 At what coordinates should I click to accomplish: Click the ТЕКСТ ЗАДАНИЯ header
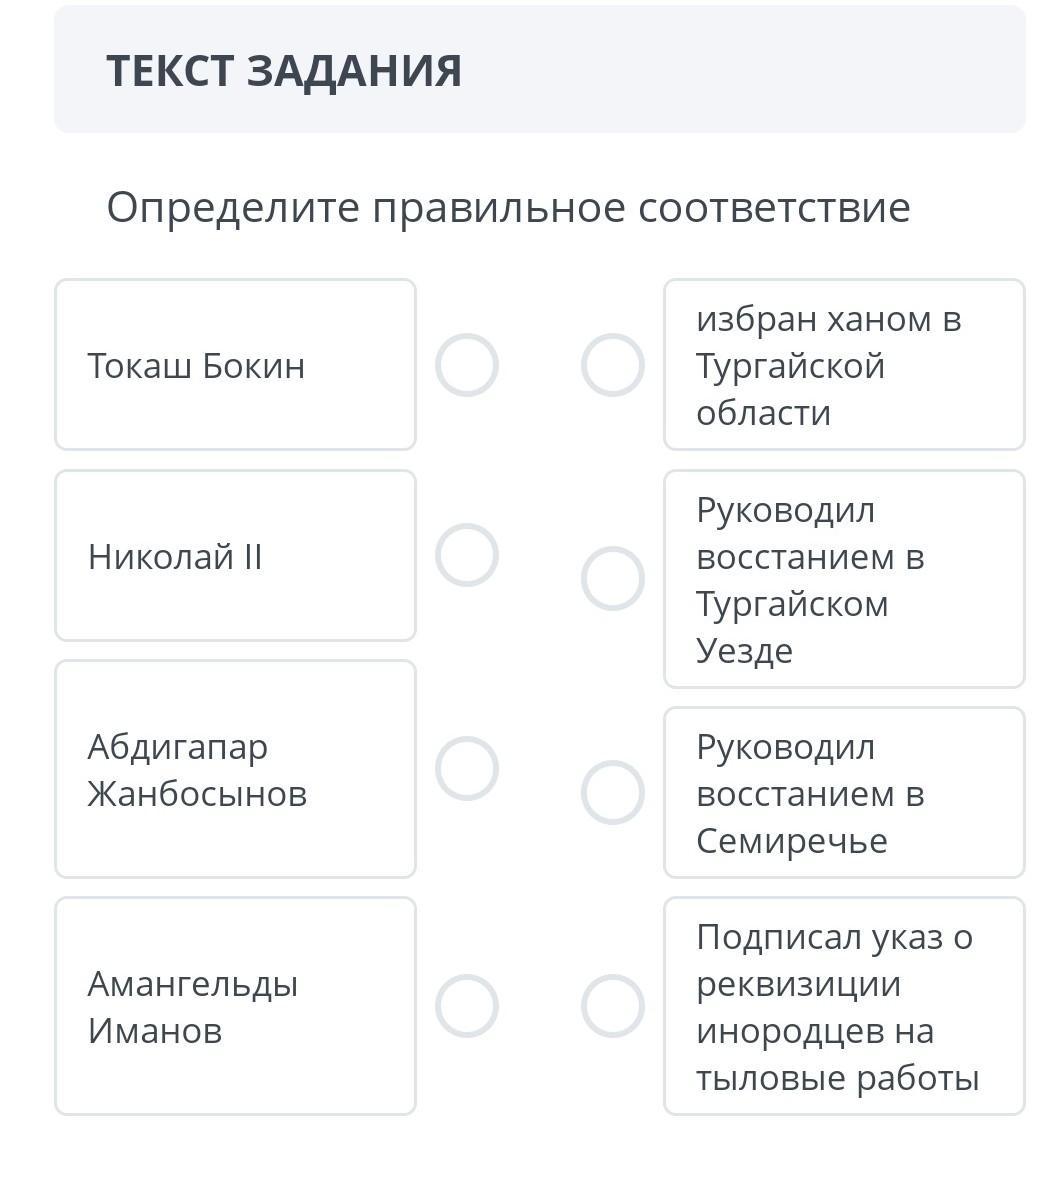[284, 71]
